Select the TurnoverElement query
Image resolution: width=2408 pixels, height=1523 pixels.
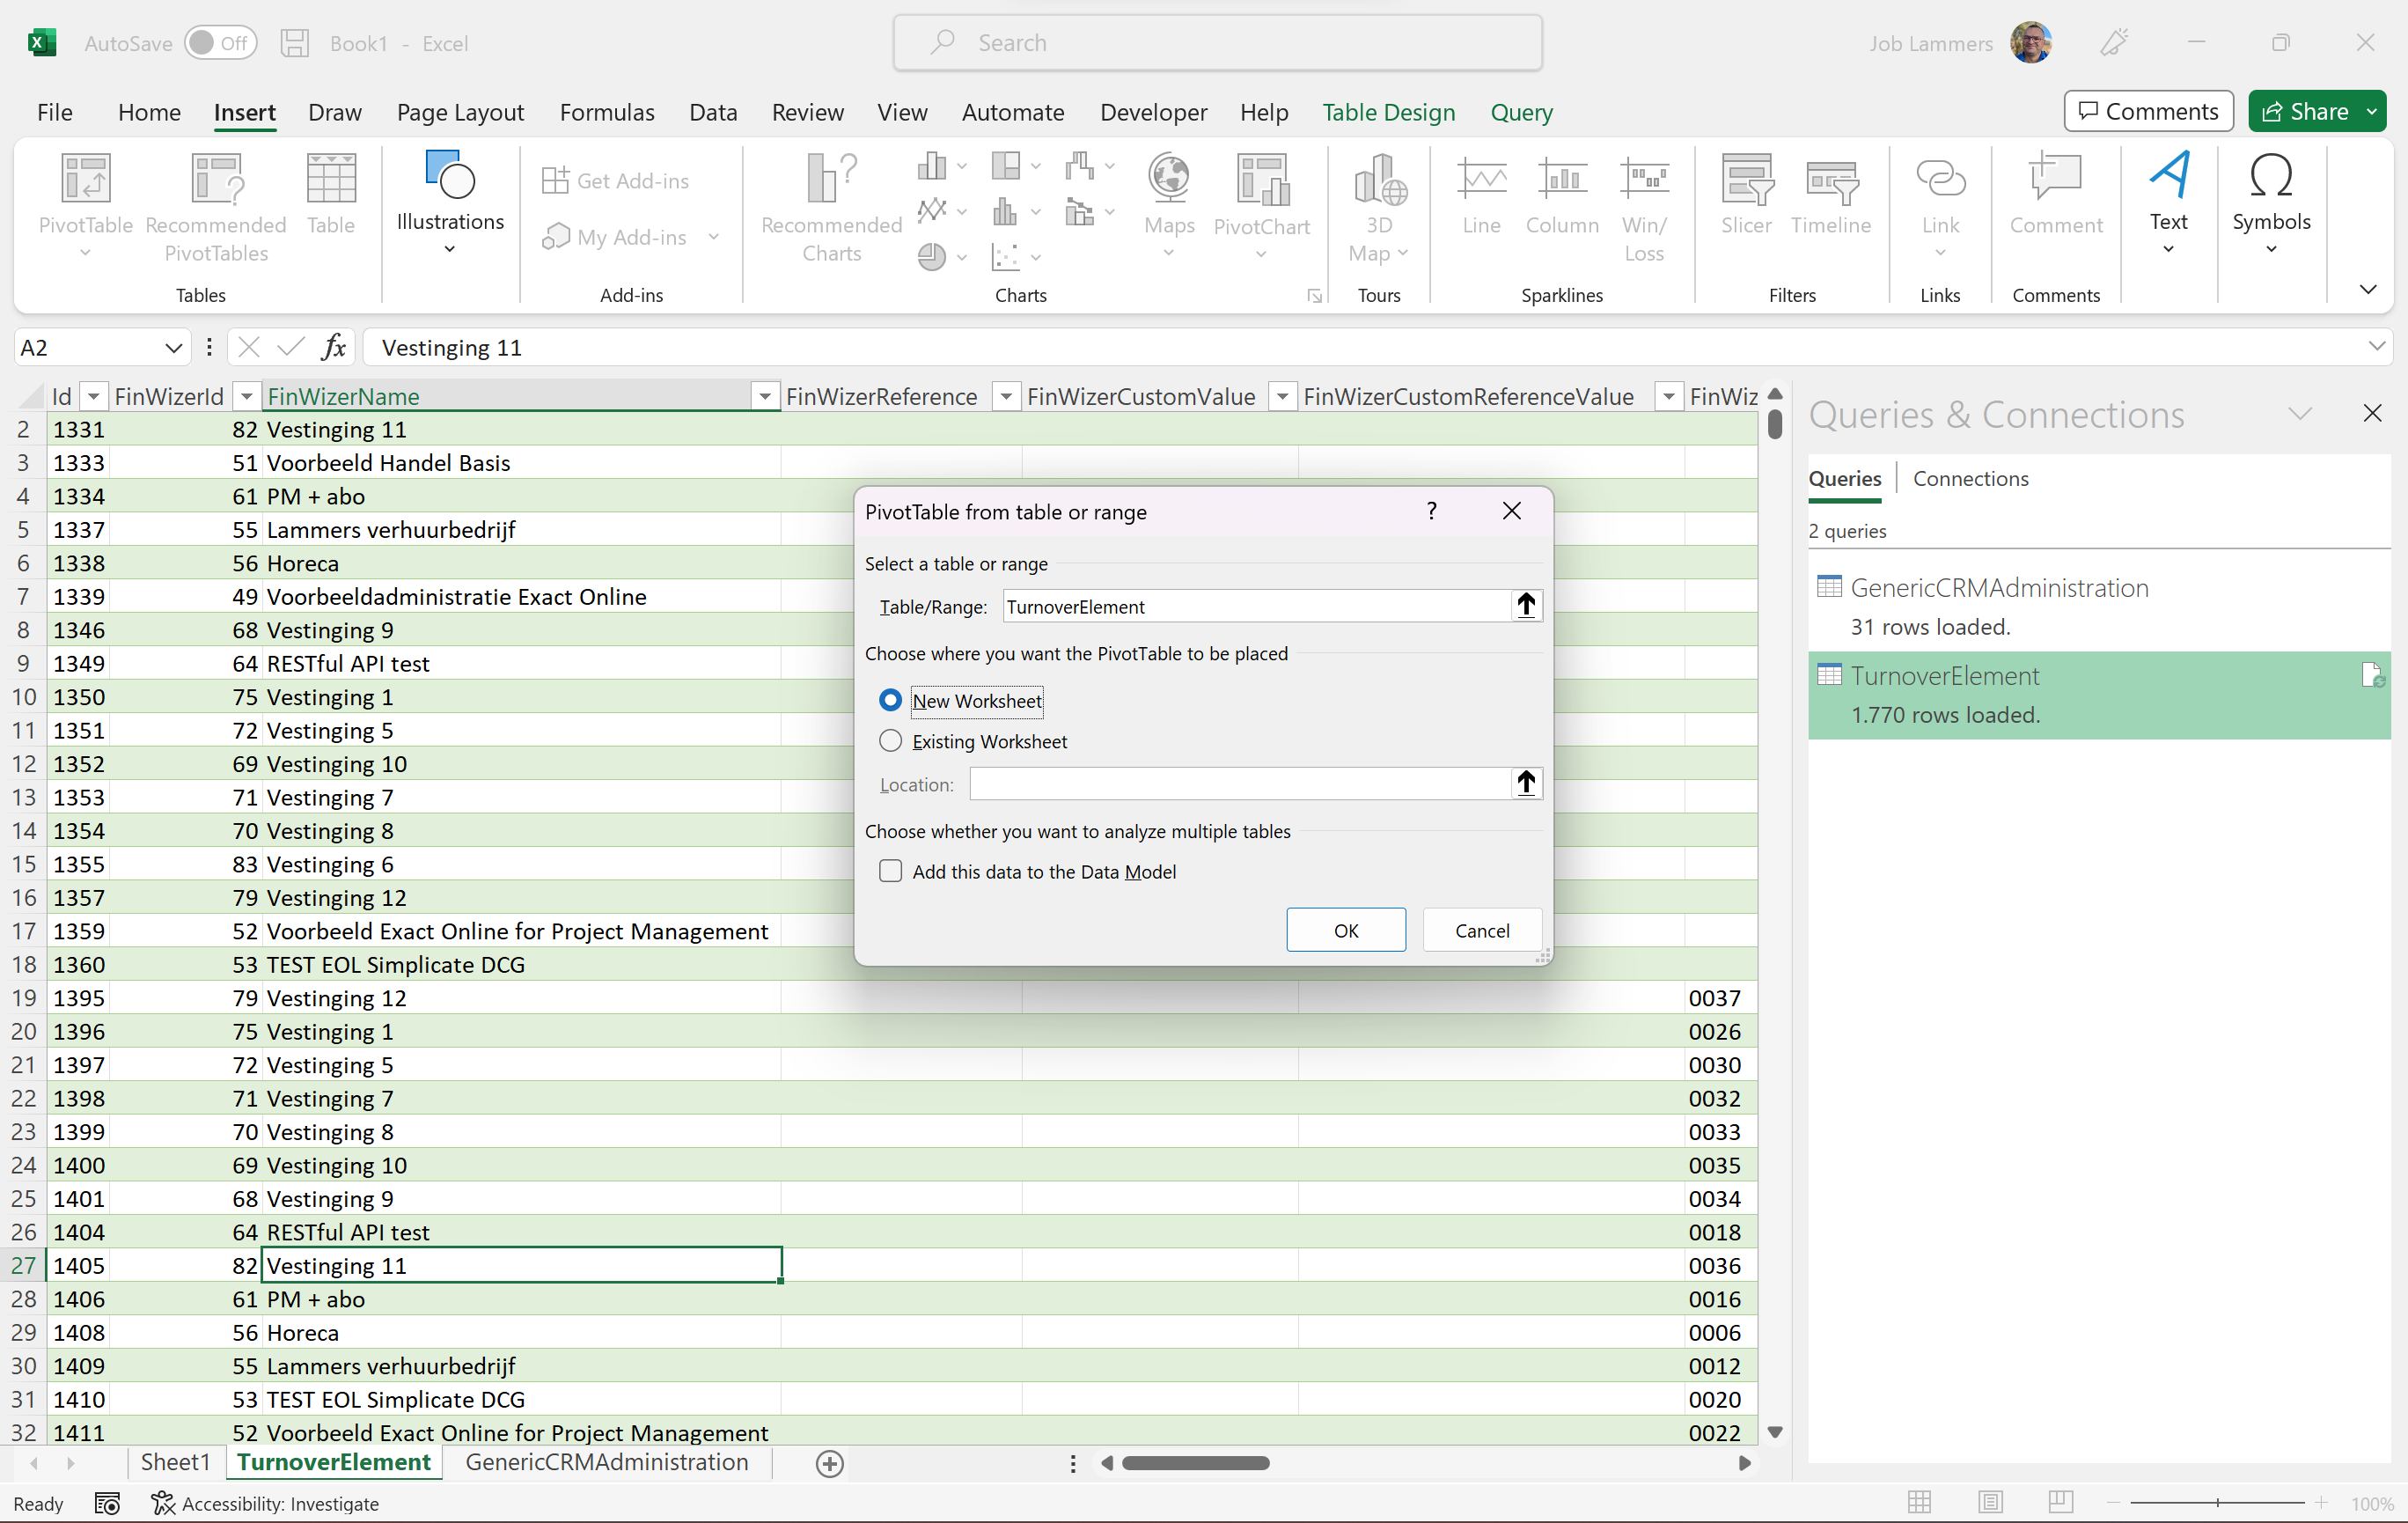click(2098, 695)
